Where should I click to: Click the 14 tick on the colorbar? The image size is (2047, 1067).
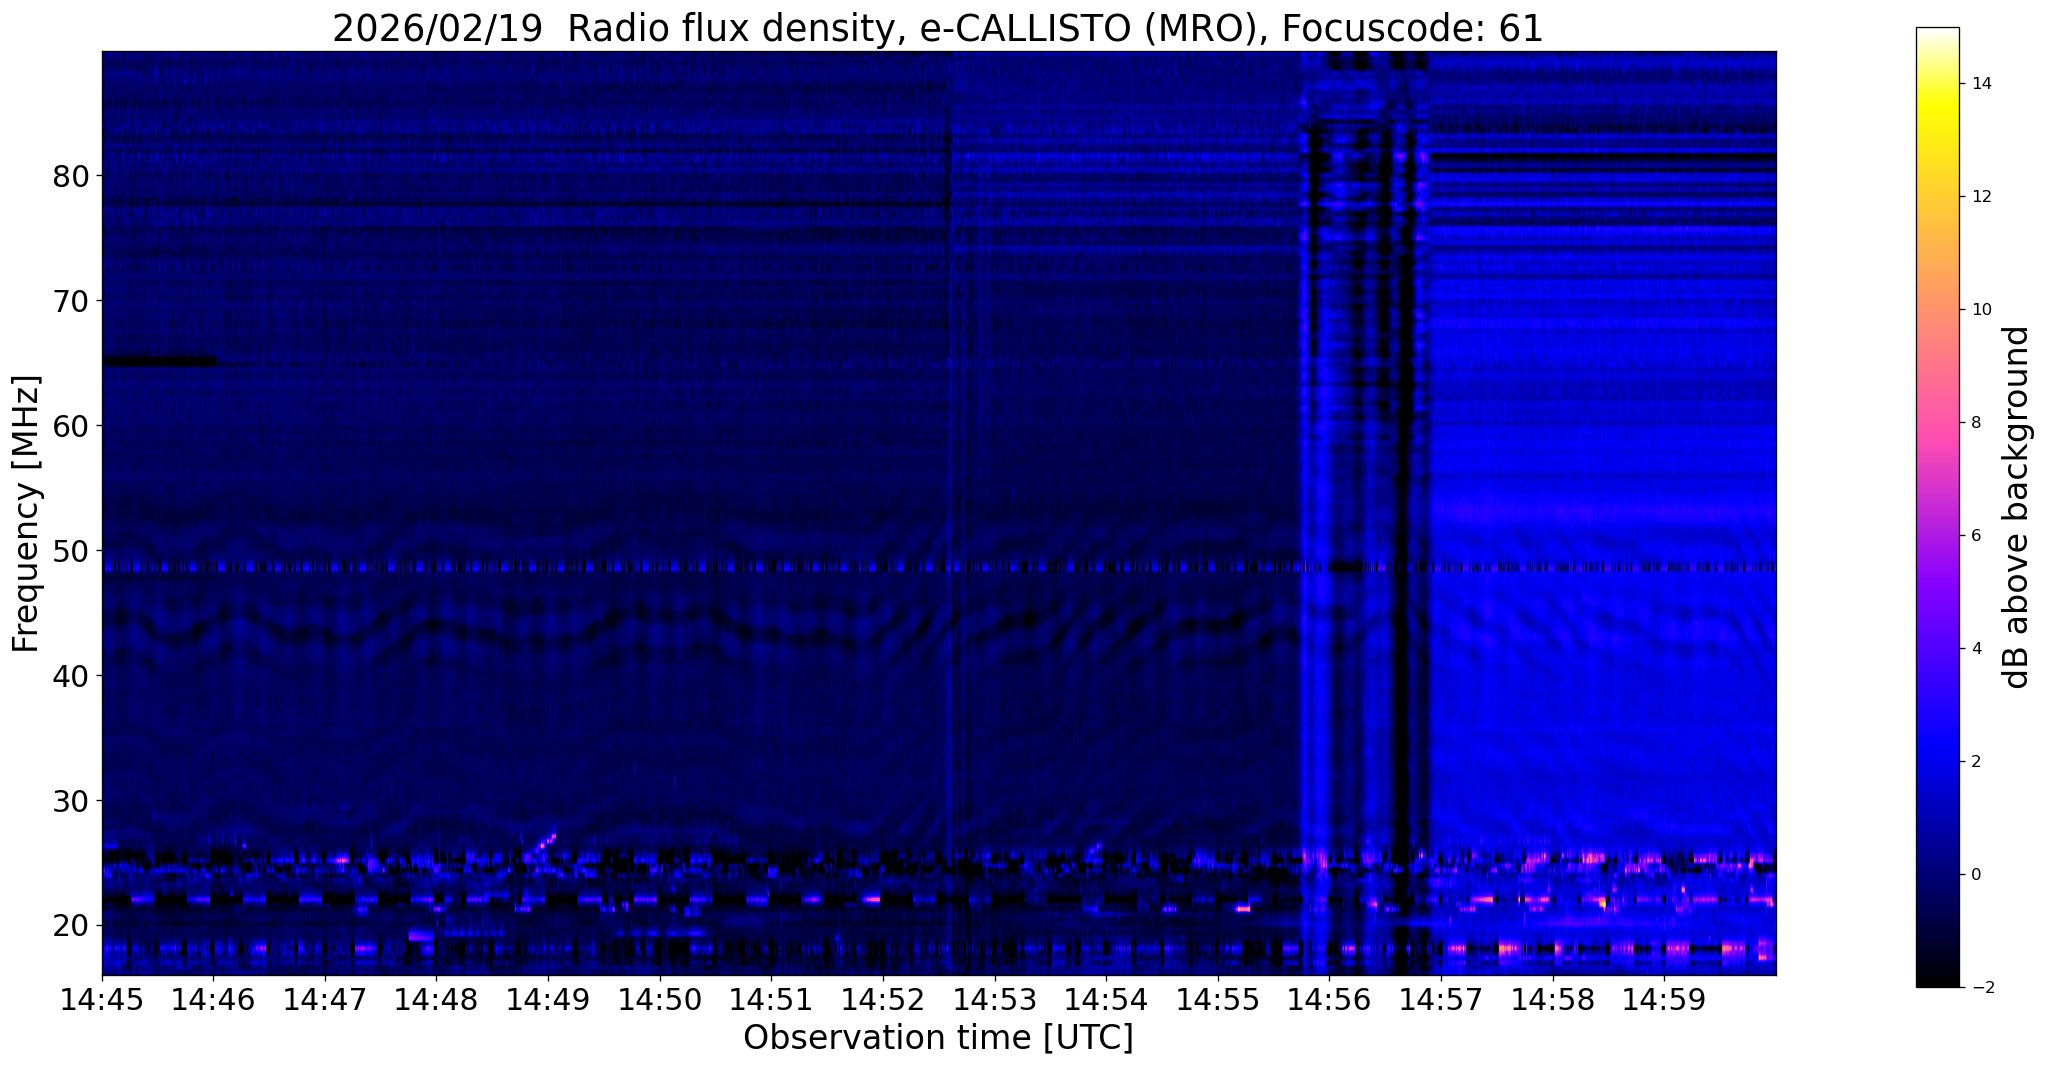tap(1979, 84)
